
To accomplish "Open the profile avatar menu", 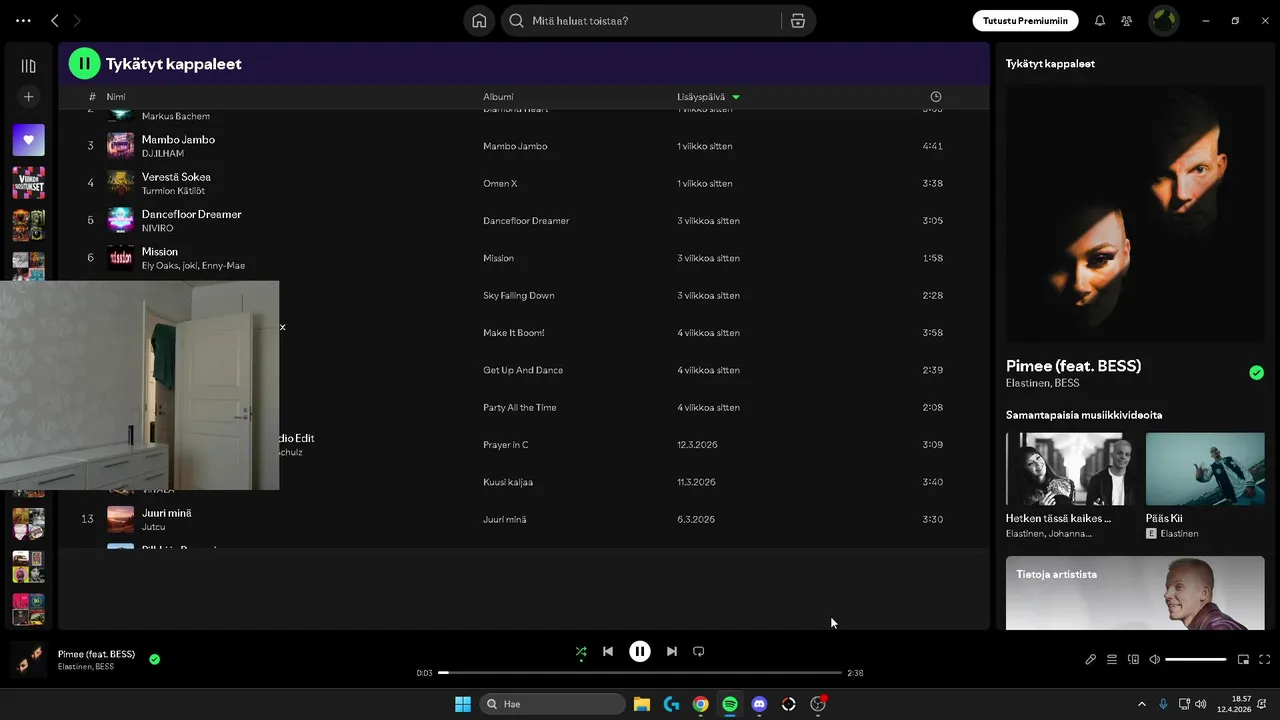I will coord(1163,20).
